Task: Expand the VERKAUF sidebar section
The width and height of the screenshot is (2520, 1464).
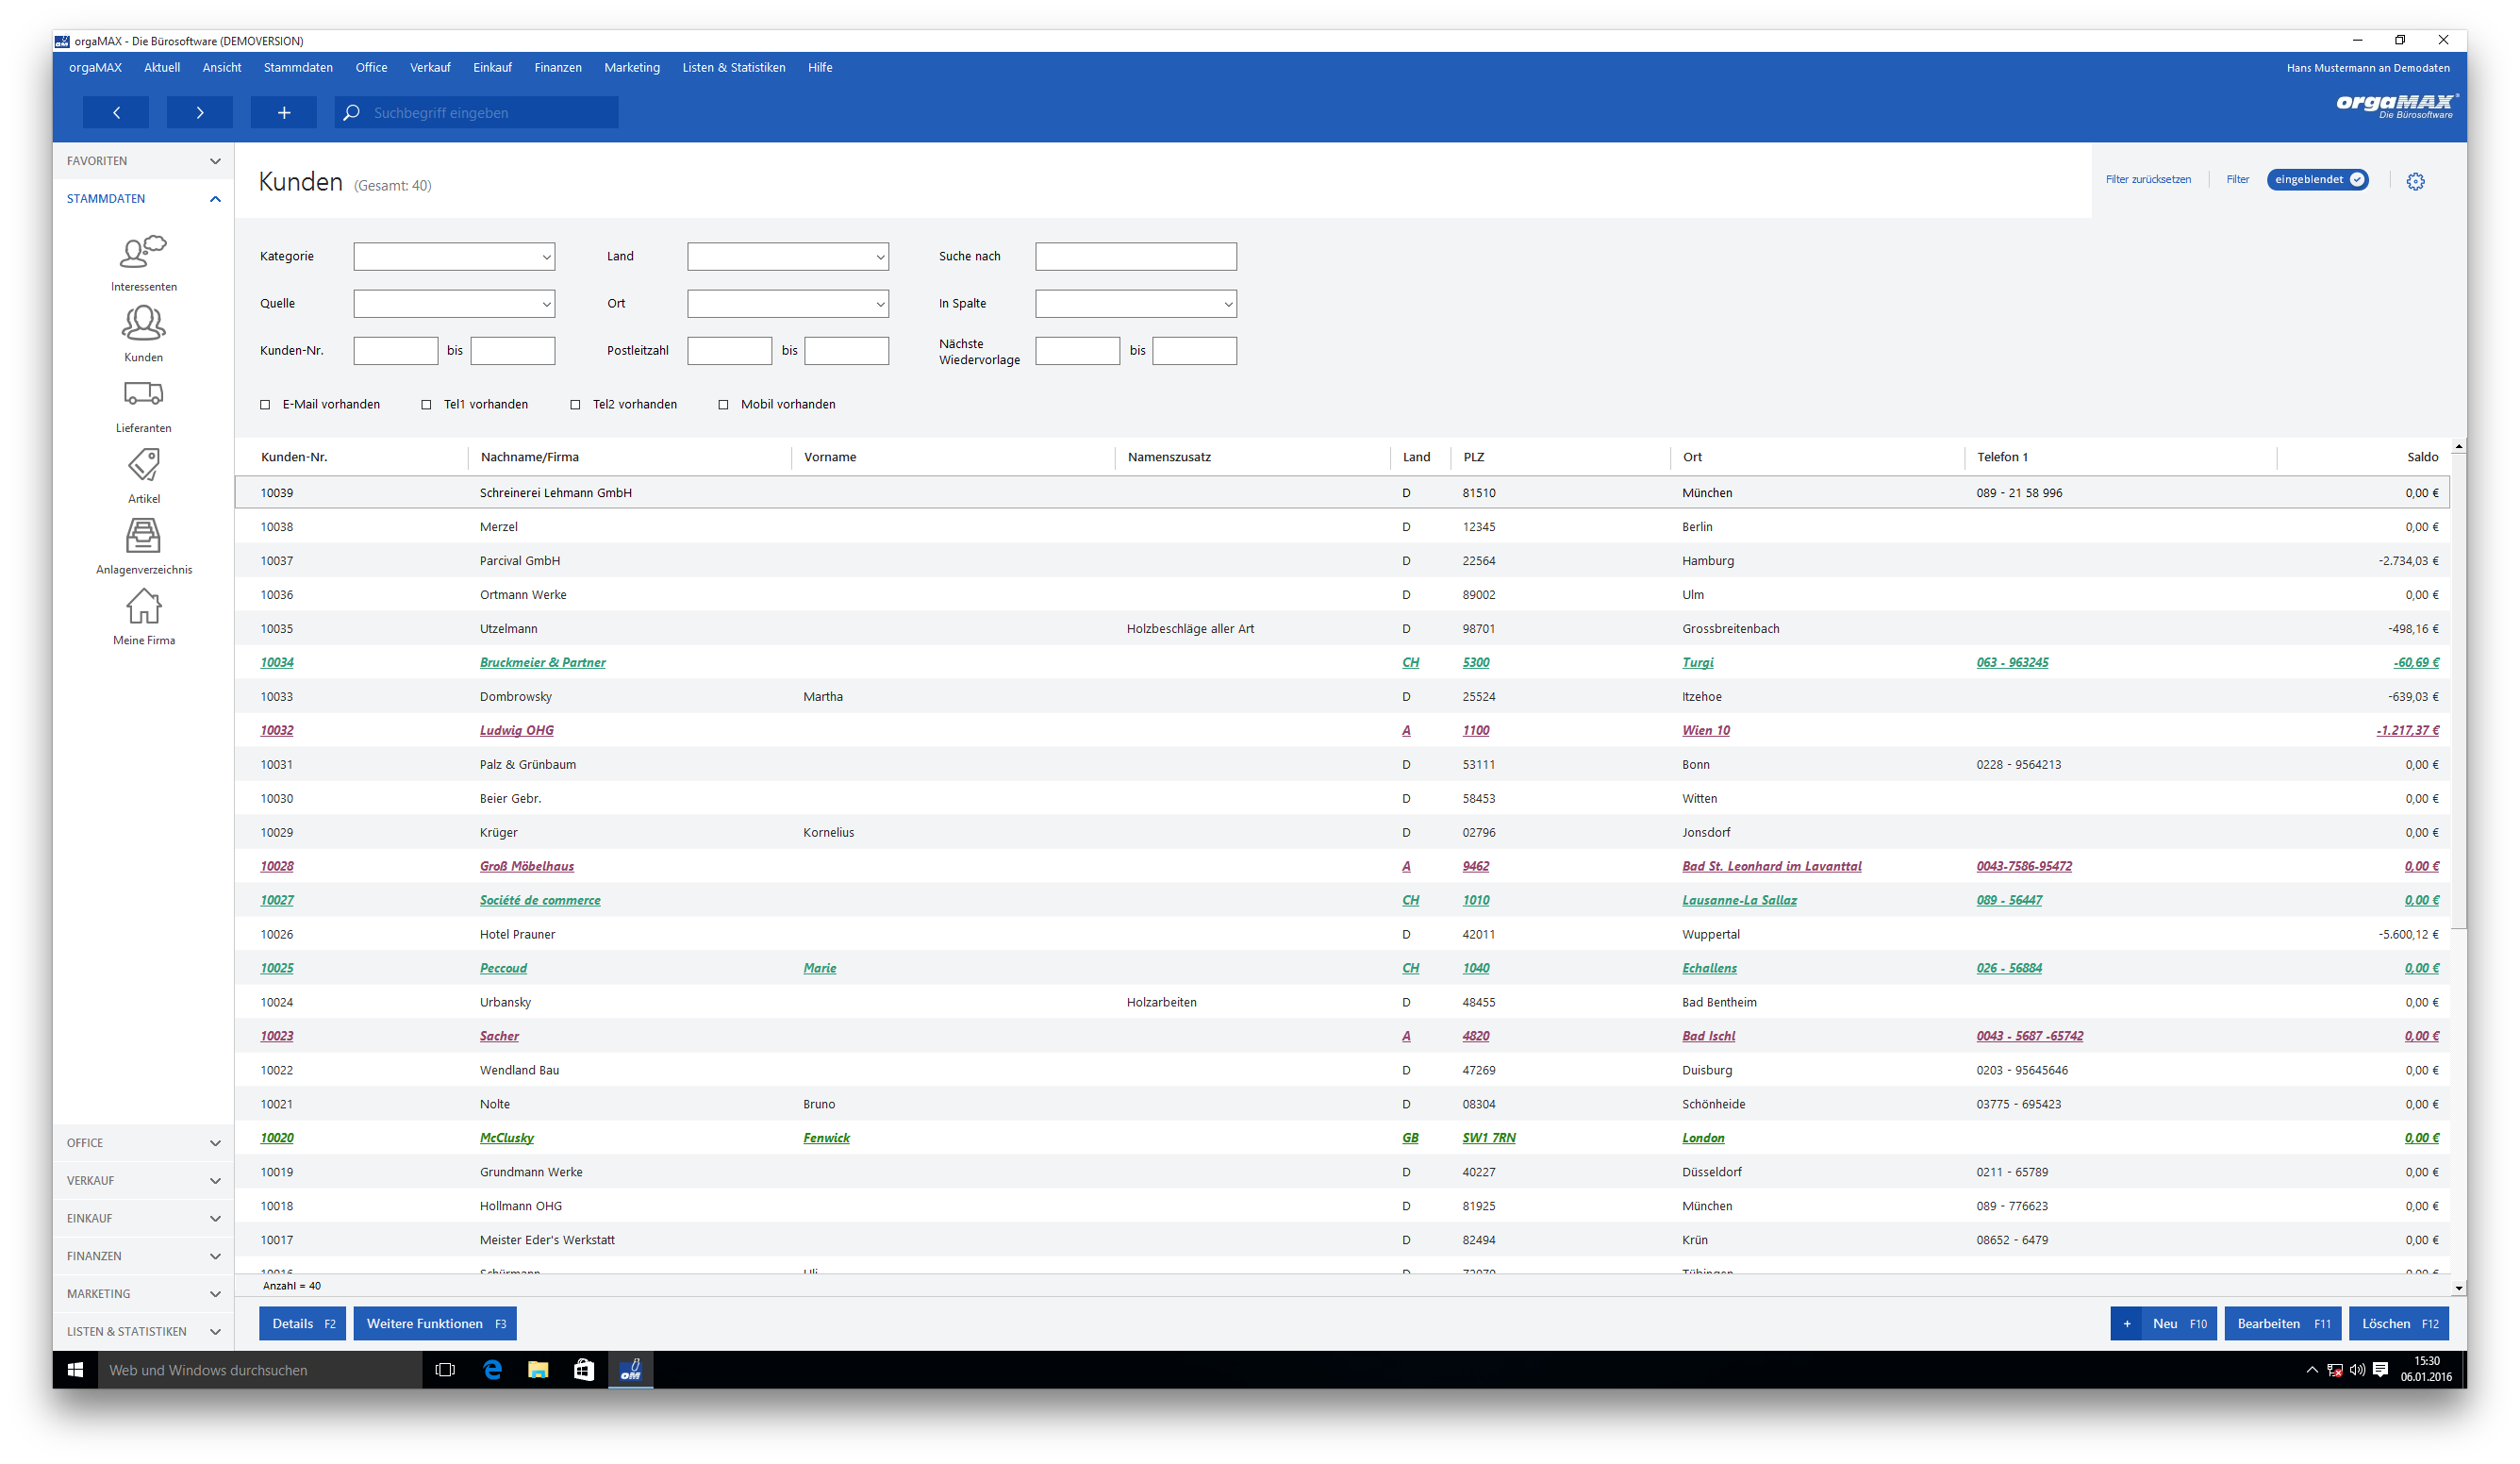Action: [x=143, y=1181]
